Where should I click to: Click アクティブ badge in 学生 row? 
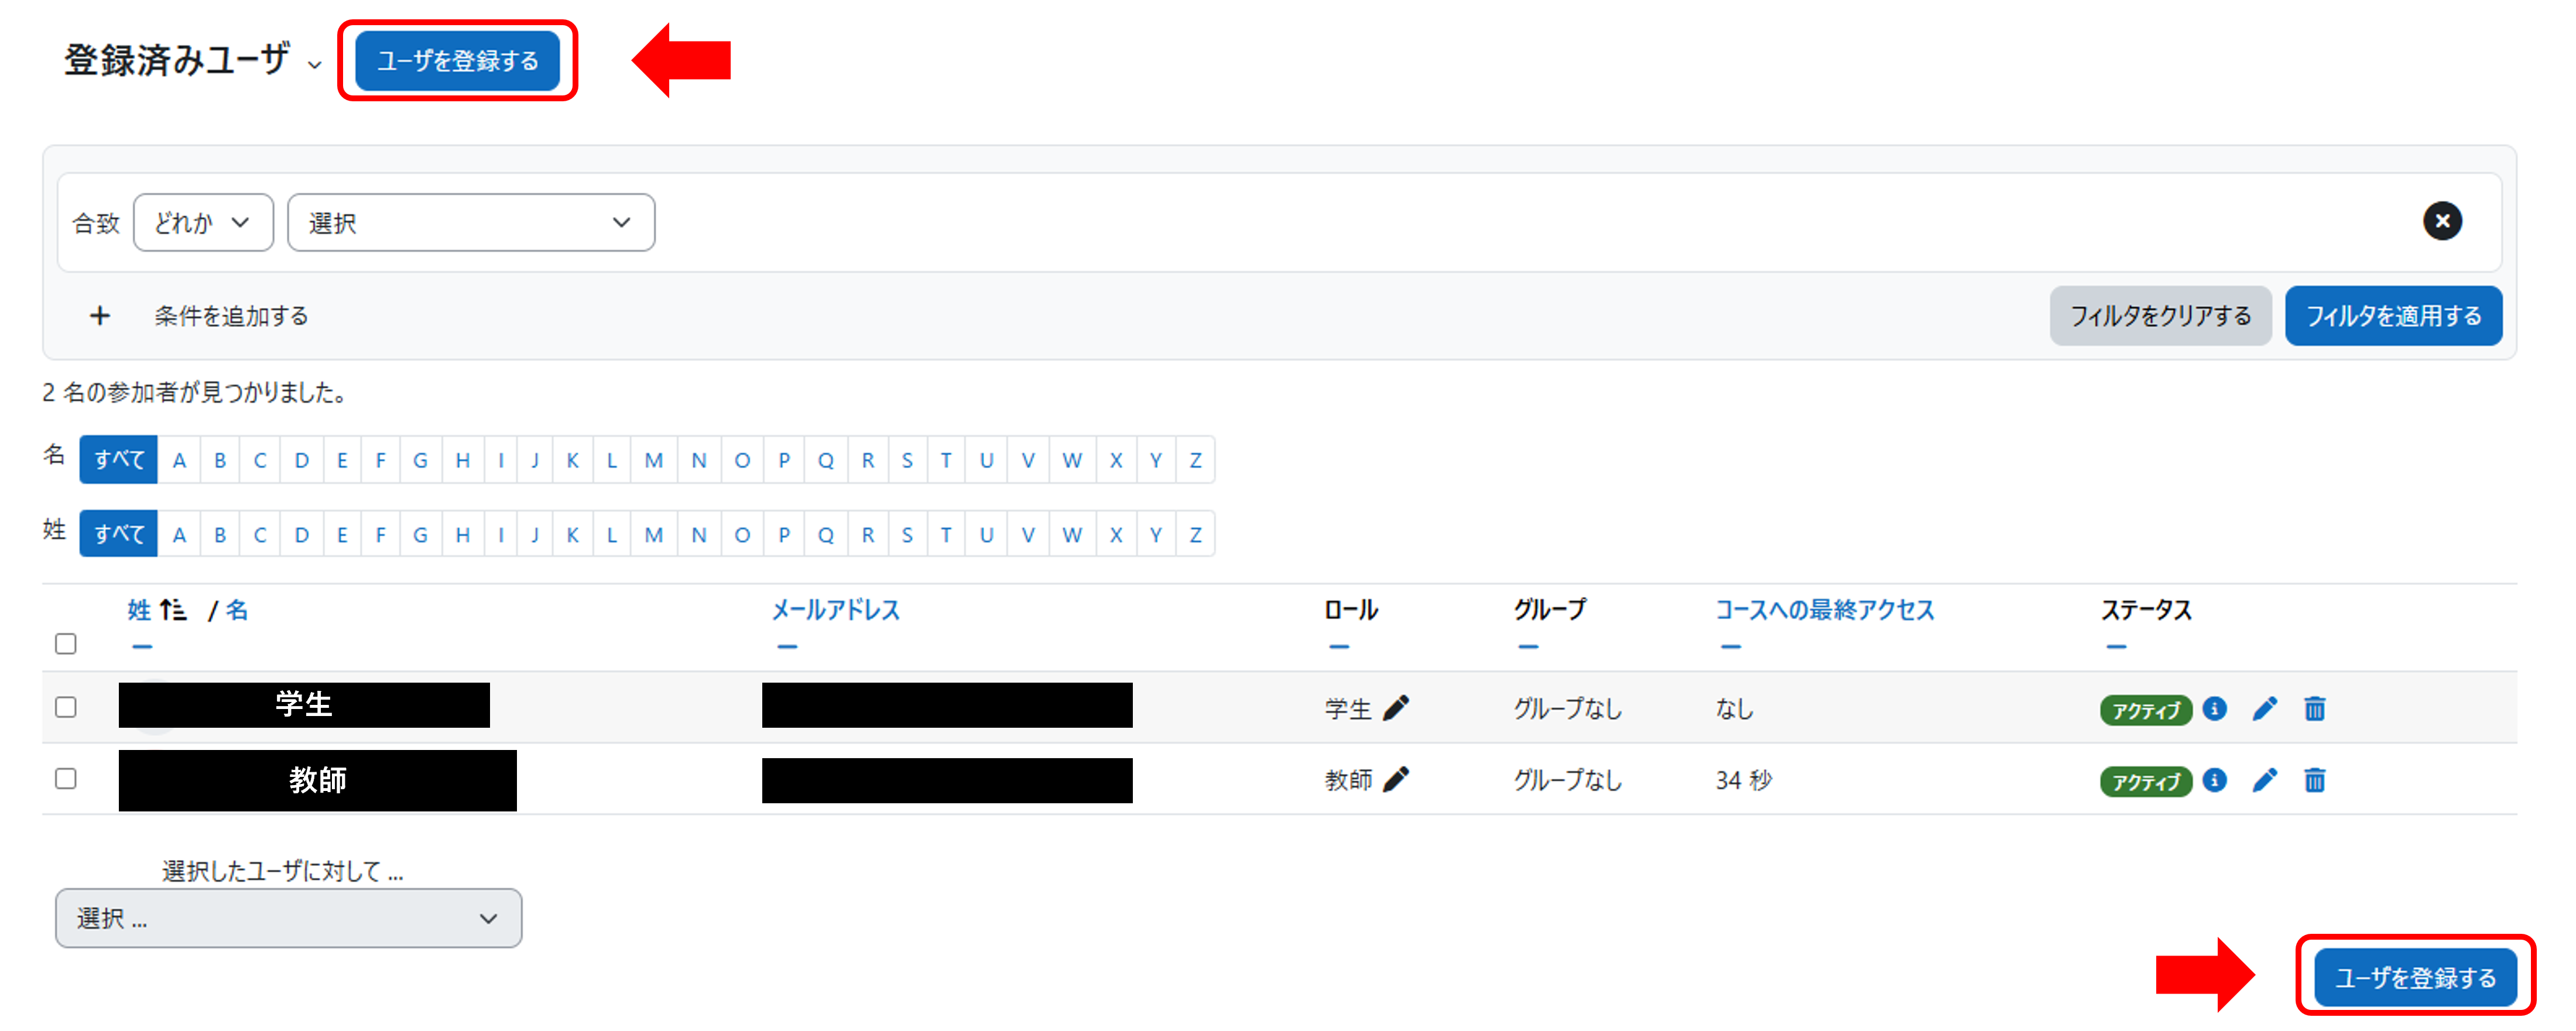click(x=2145, y=710)
